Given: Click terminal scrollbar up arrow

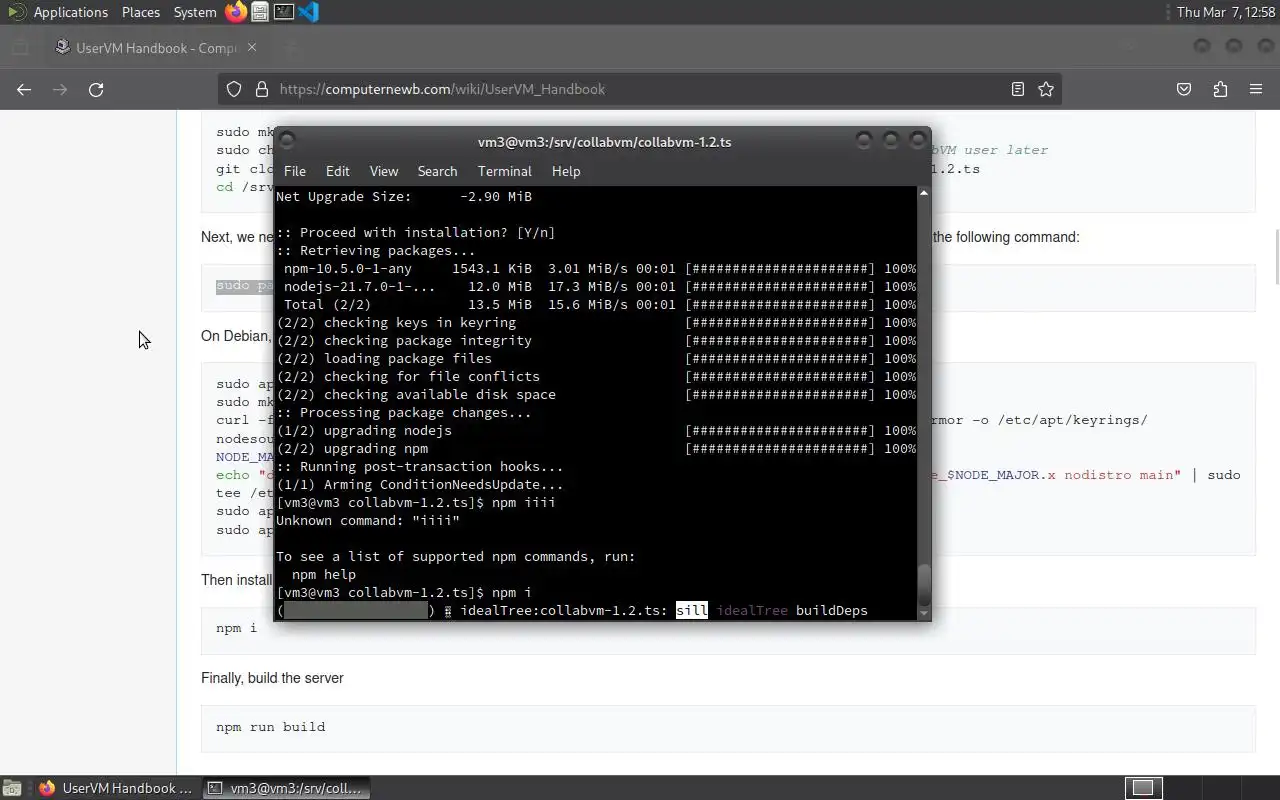Looking at the screenshot, I should (924, 193).
